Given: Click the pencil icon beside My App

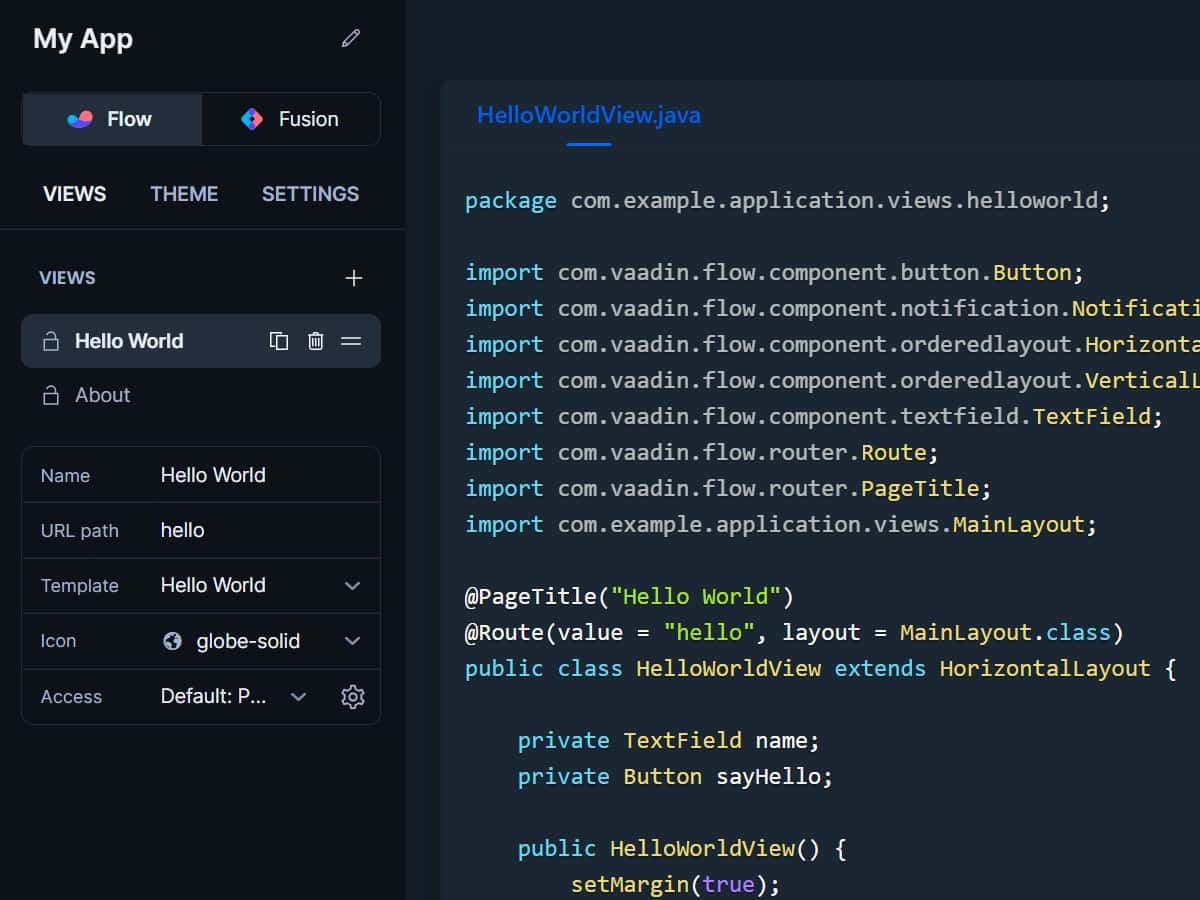Looking at the screenshot, I should click(350, 39).
